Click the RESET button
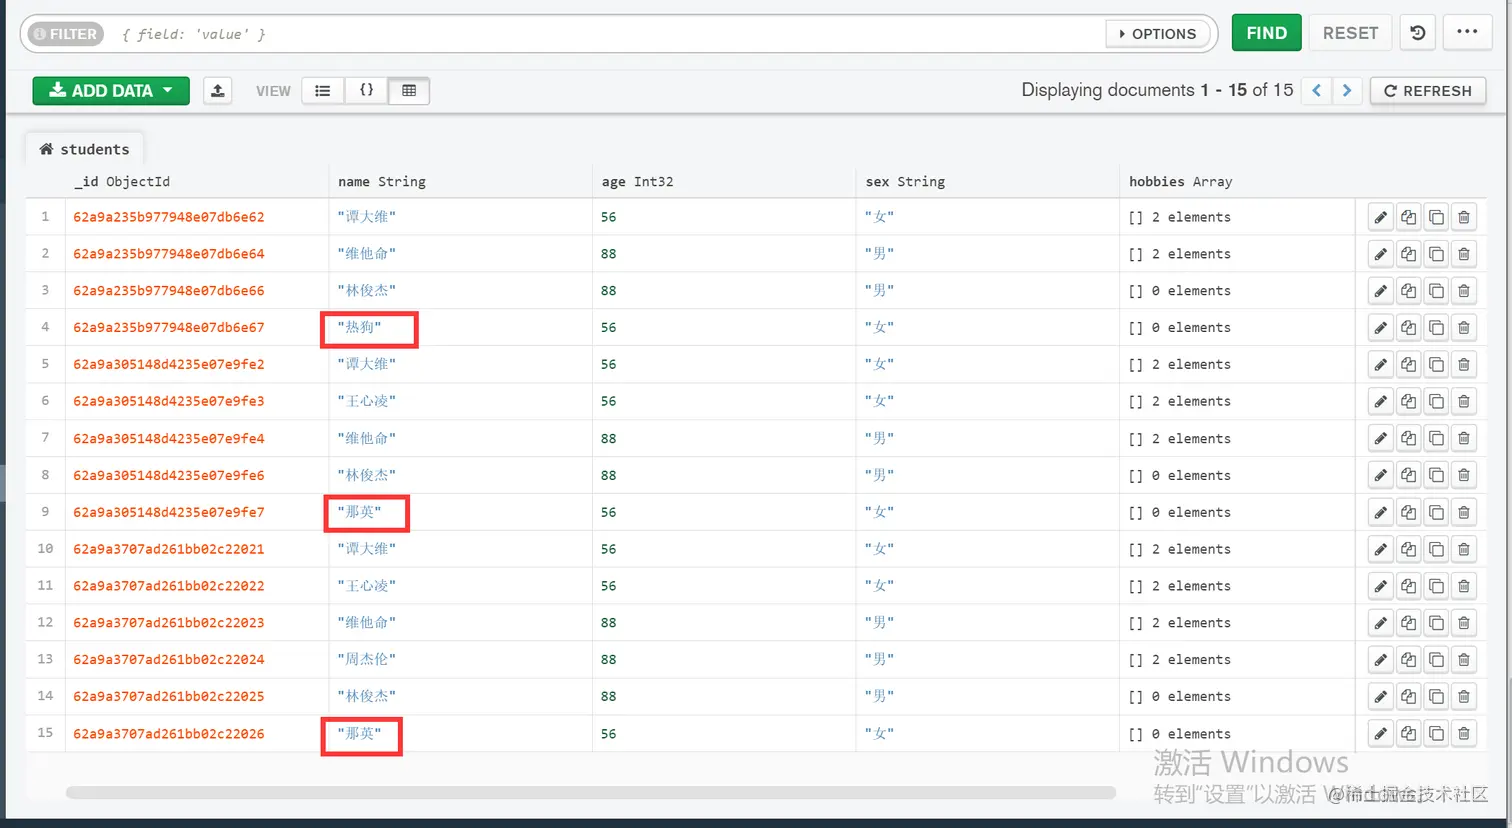1512x828 pixels. (x=1350, y=33)
